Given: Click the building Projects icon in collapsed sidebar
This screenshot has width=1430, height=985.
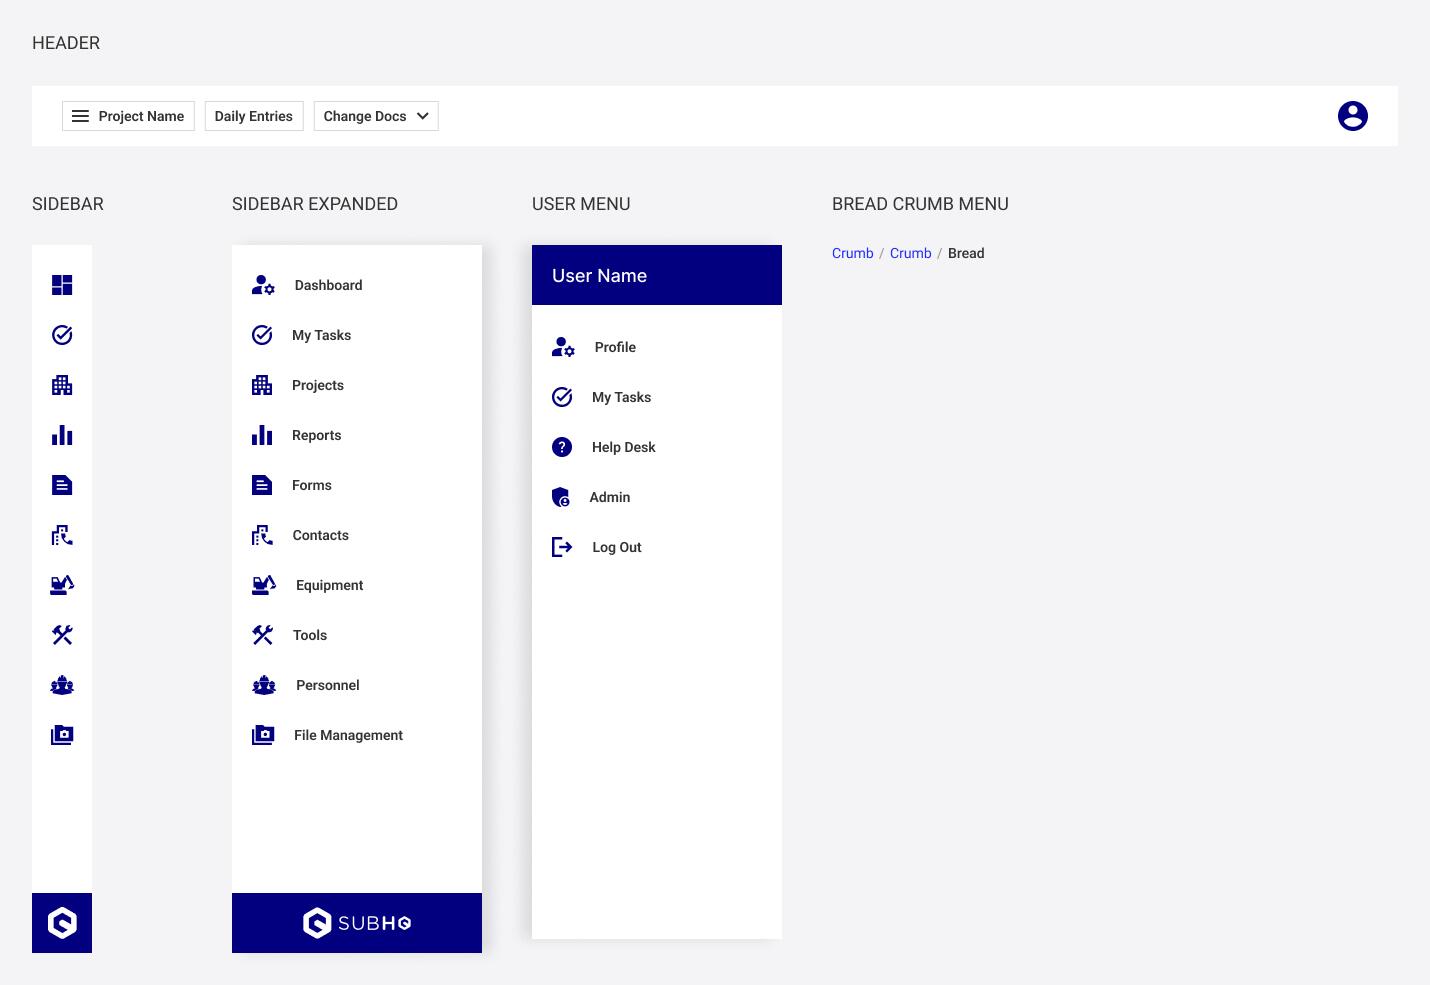Looking at the screenshot, I should (x=62, y=385).
